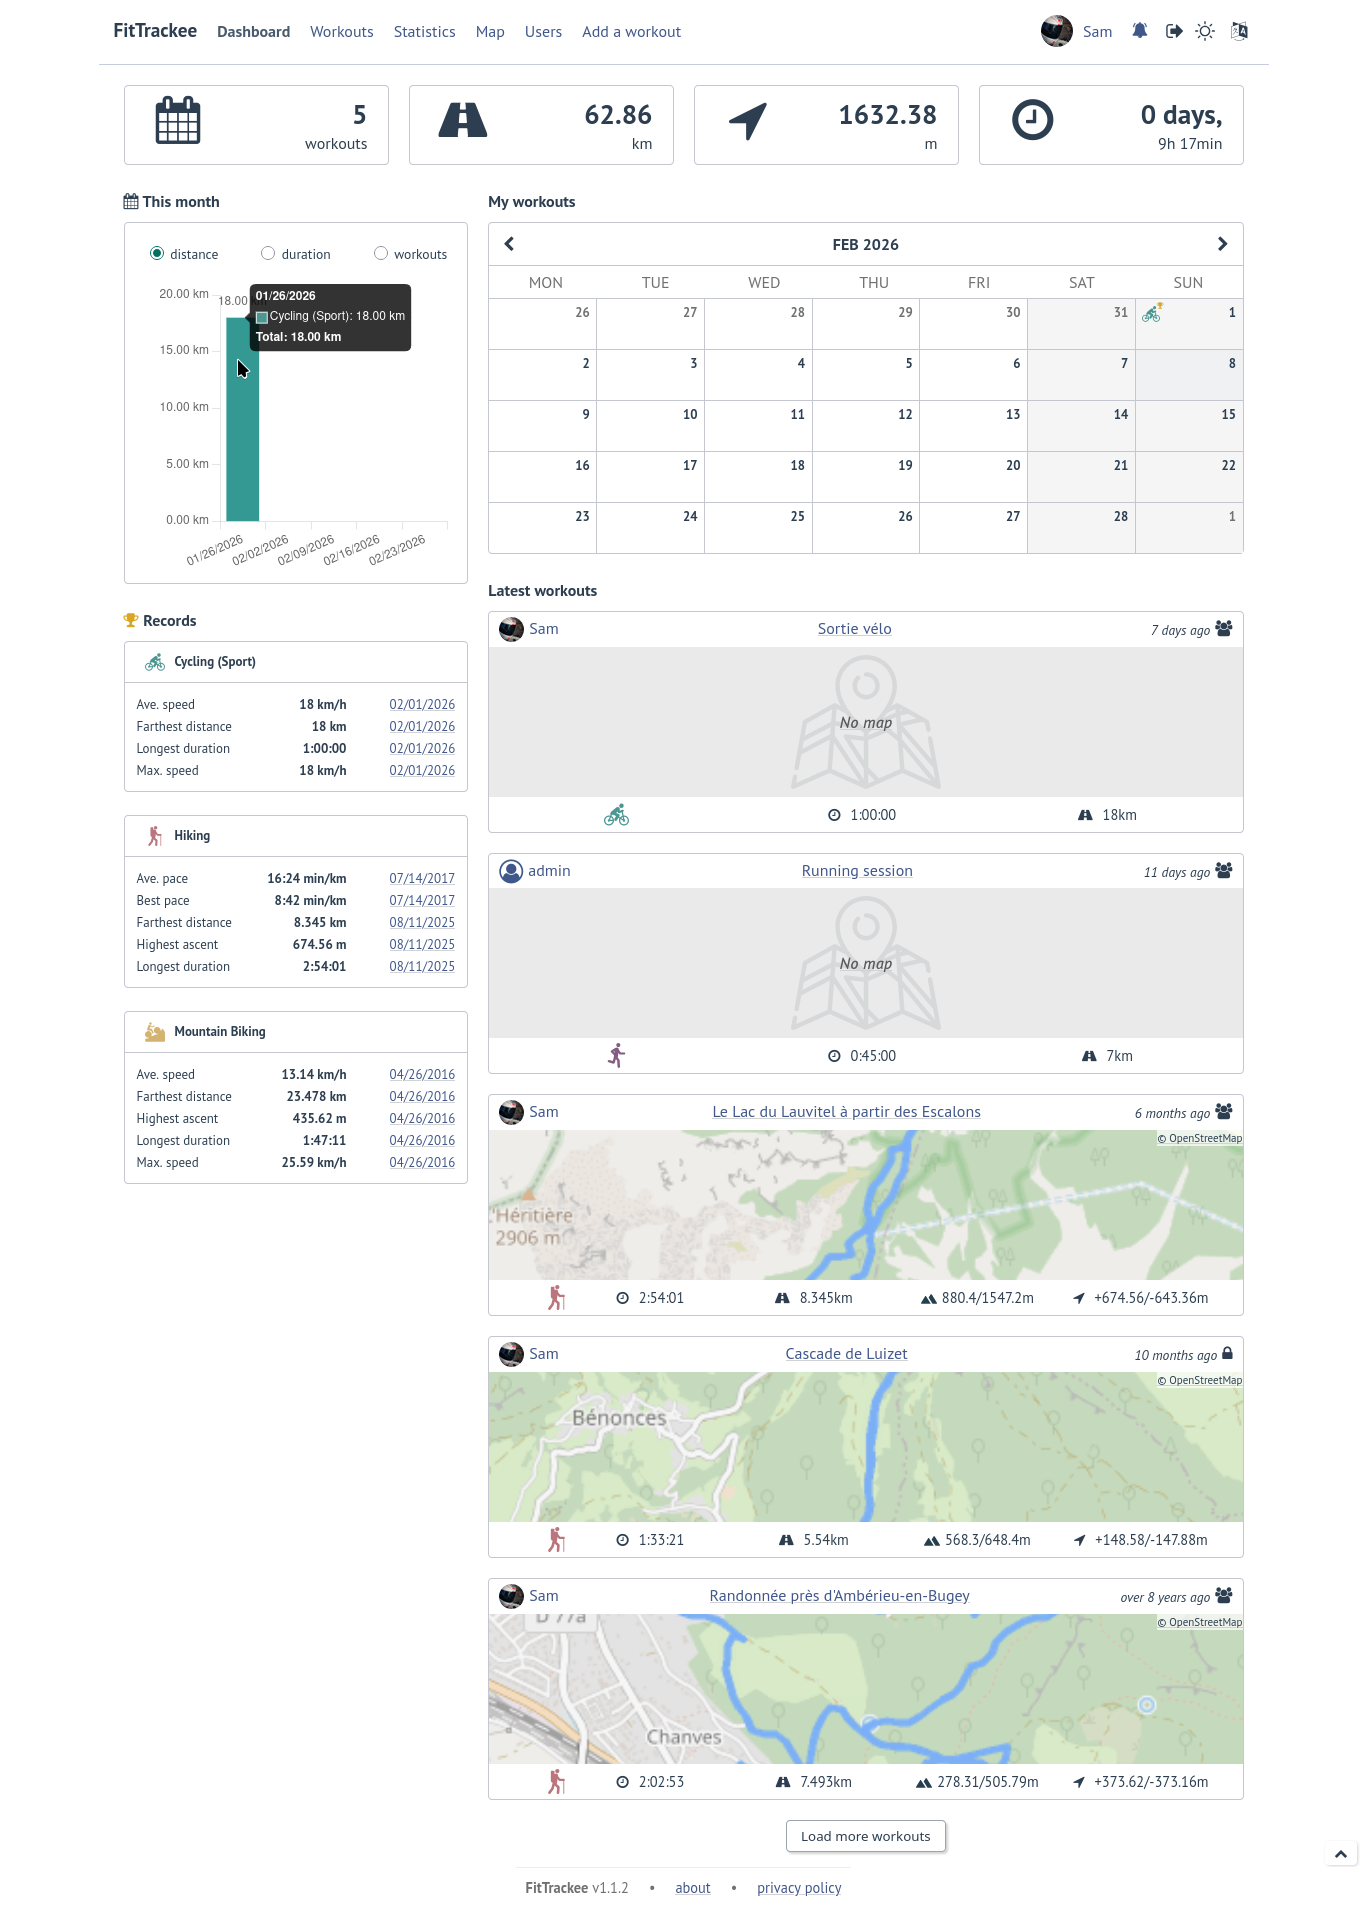The height and width of the screenshot is (1907, 1367).
Task: Open the Users nav item
Action: pos(543,32)
